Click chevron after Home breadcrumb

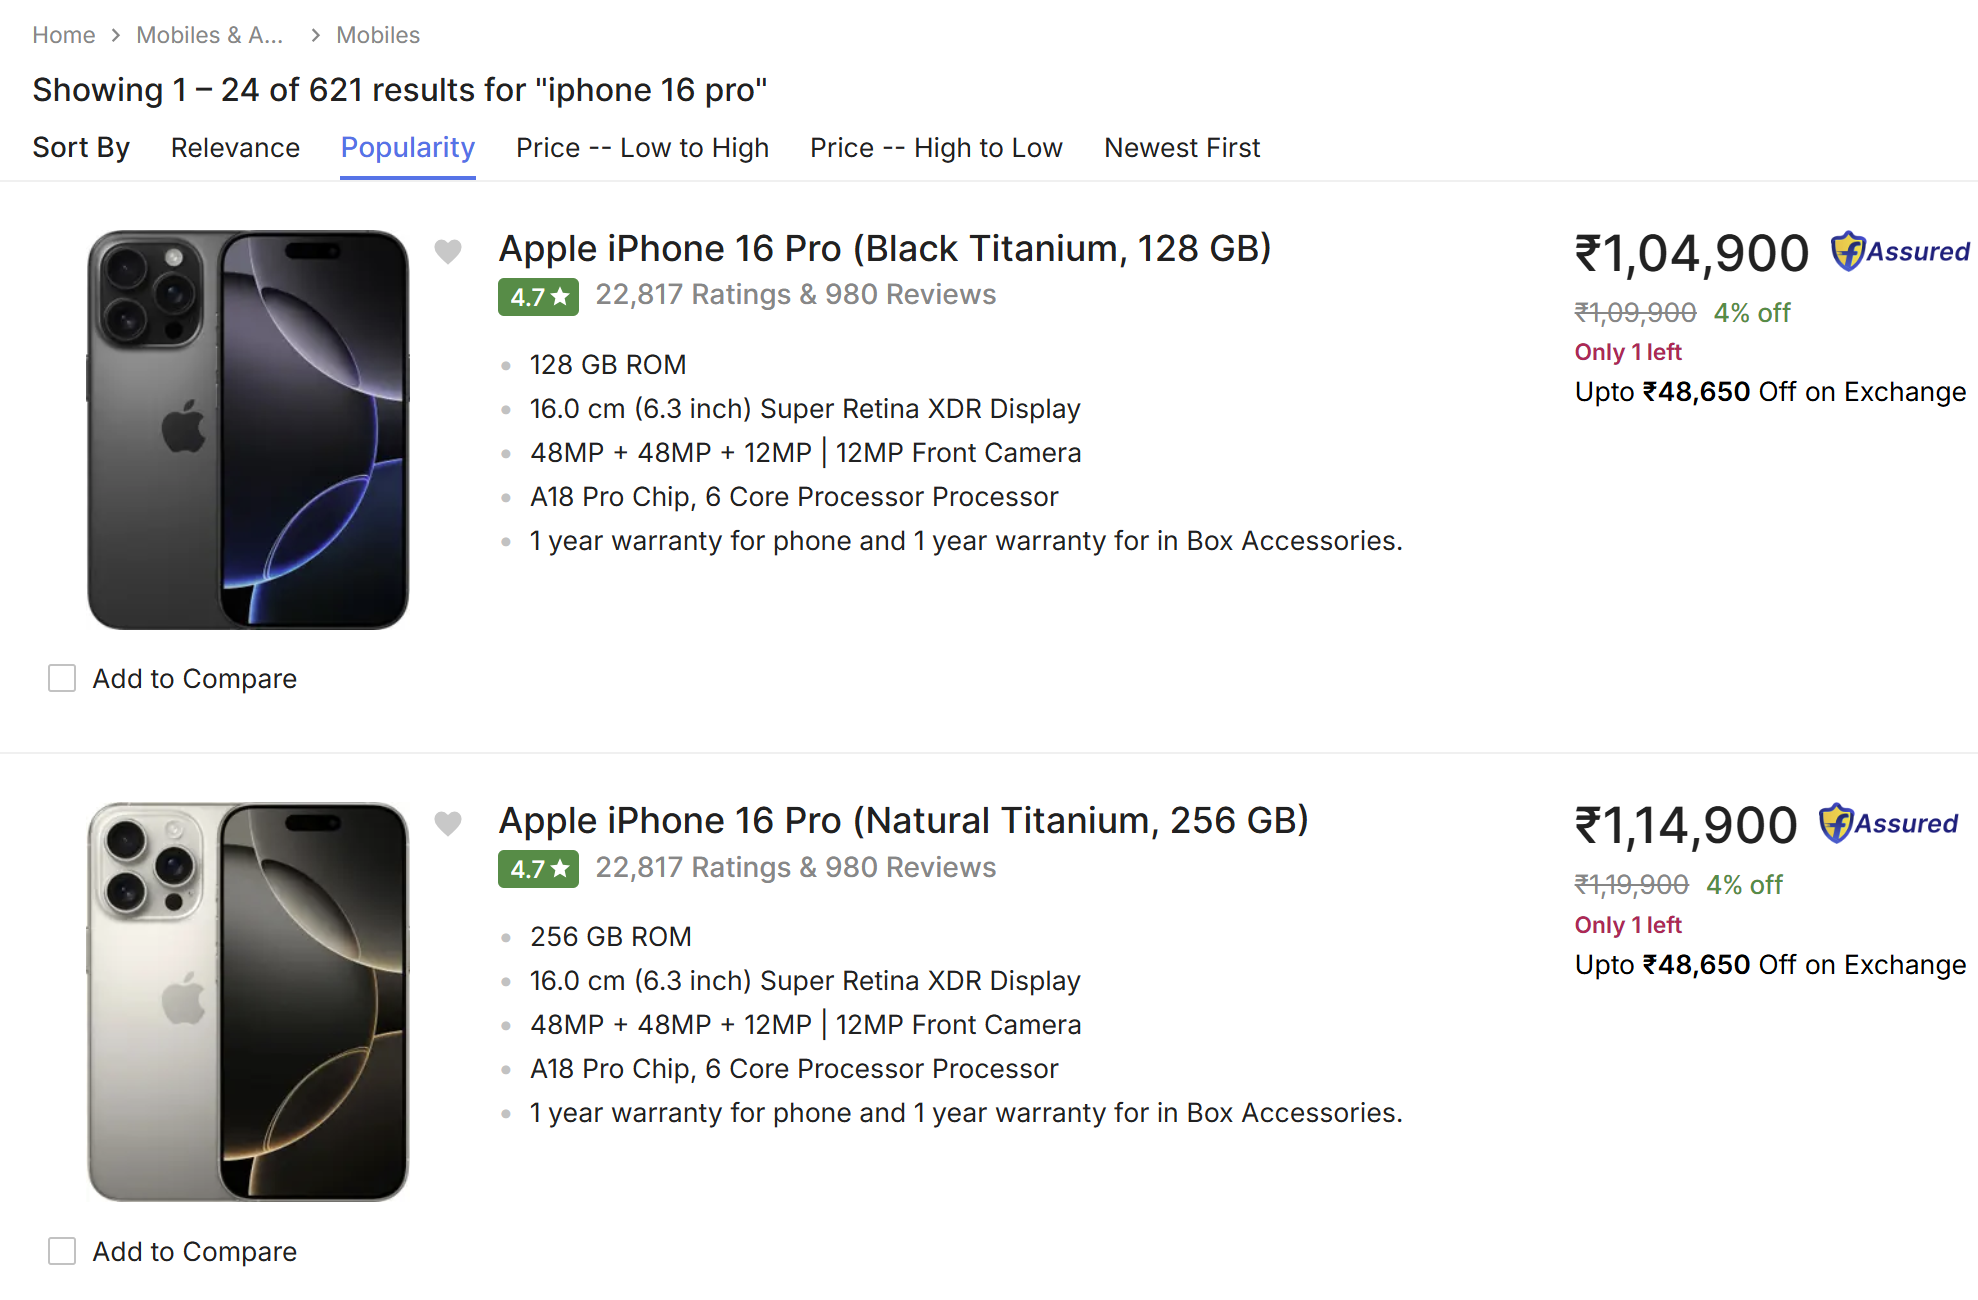(116, 34)
